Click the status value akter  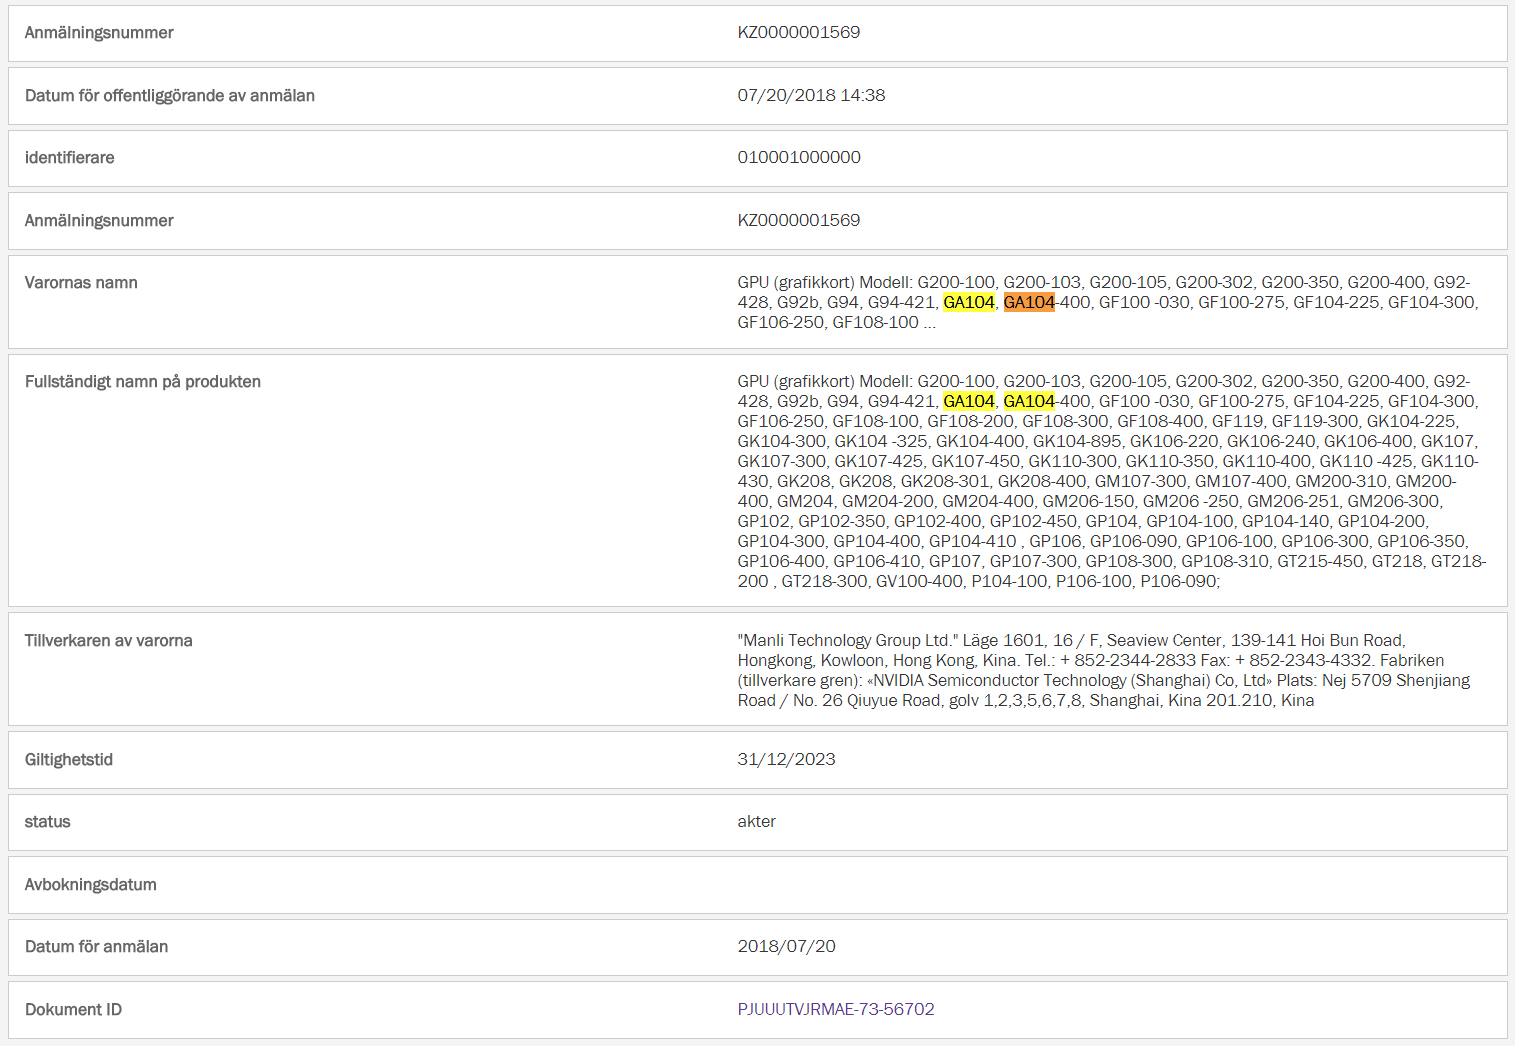756,821
